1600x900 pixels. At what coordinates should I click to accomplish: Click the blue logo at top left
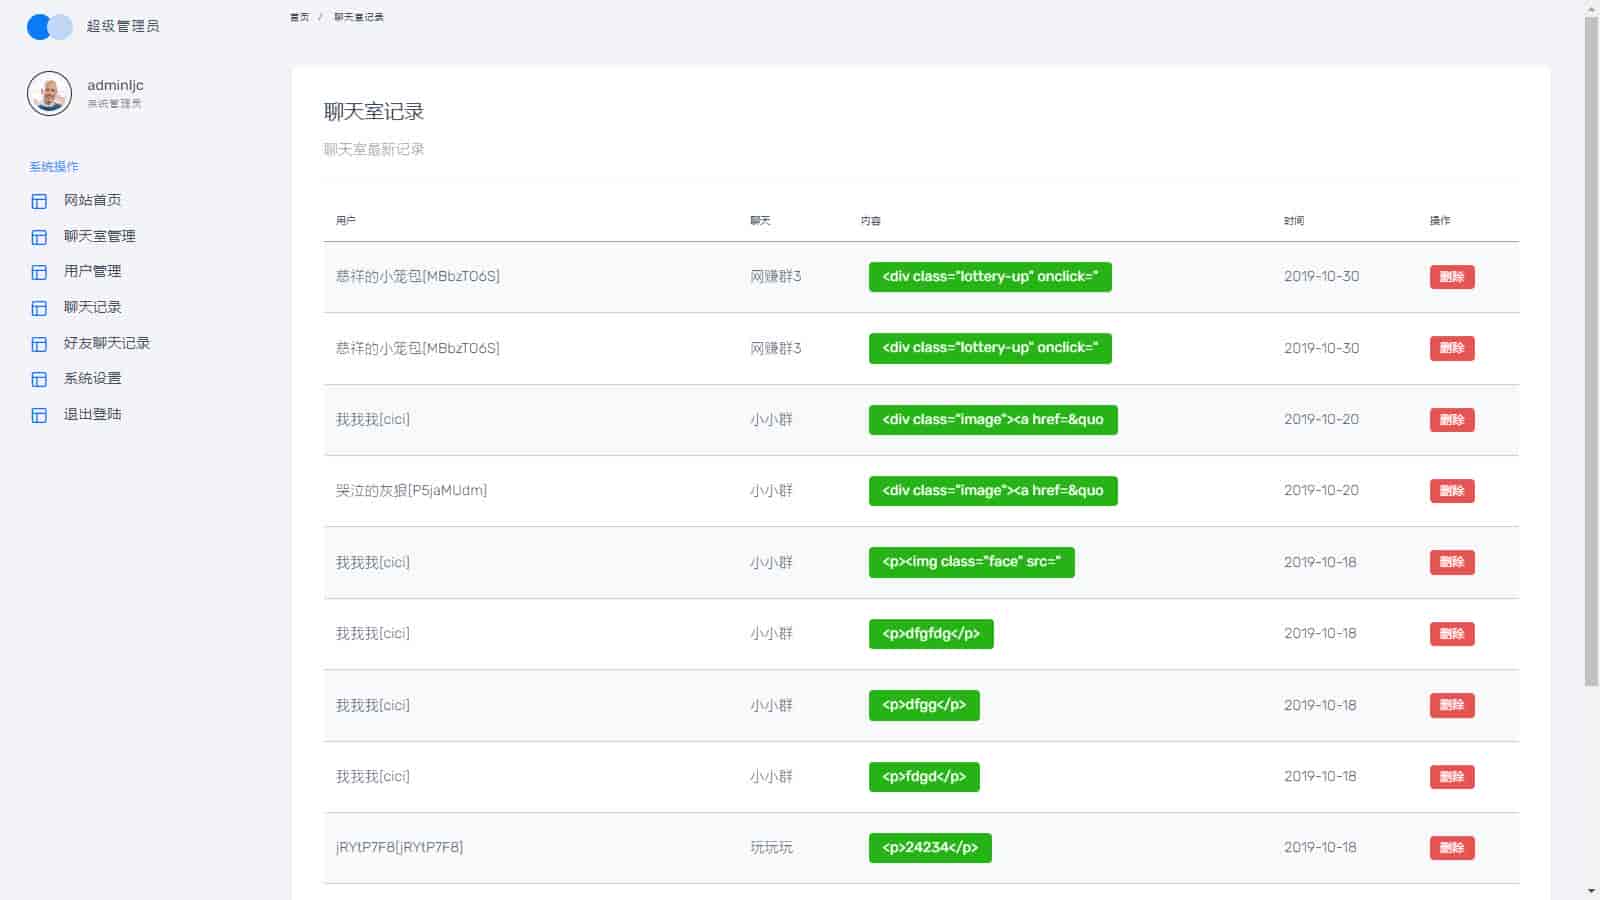(x=49, y=27)
